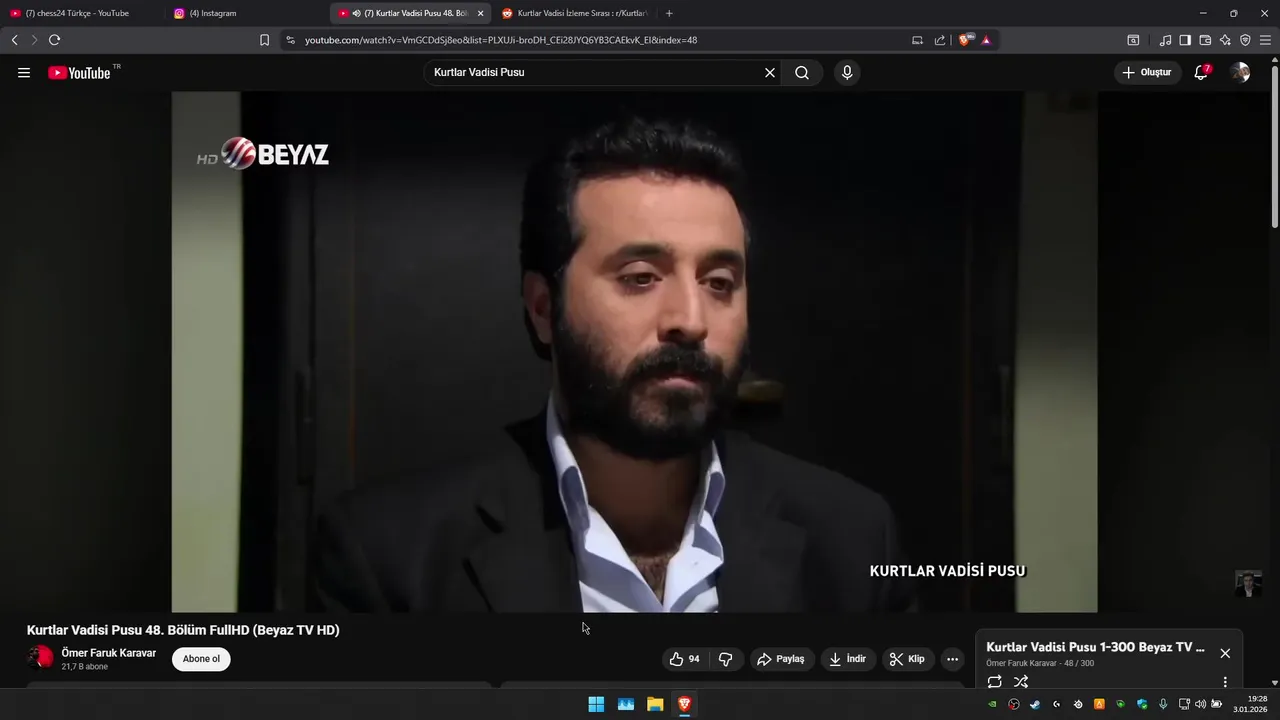Open the Brave VPN shield icon
Image resolution: width=1280 pixels, height=720 pixels.
coord(1245,40)
